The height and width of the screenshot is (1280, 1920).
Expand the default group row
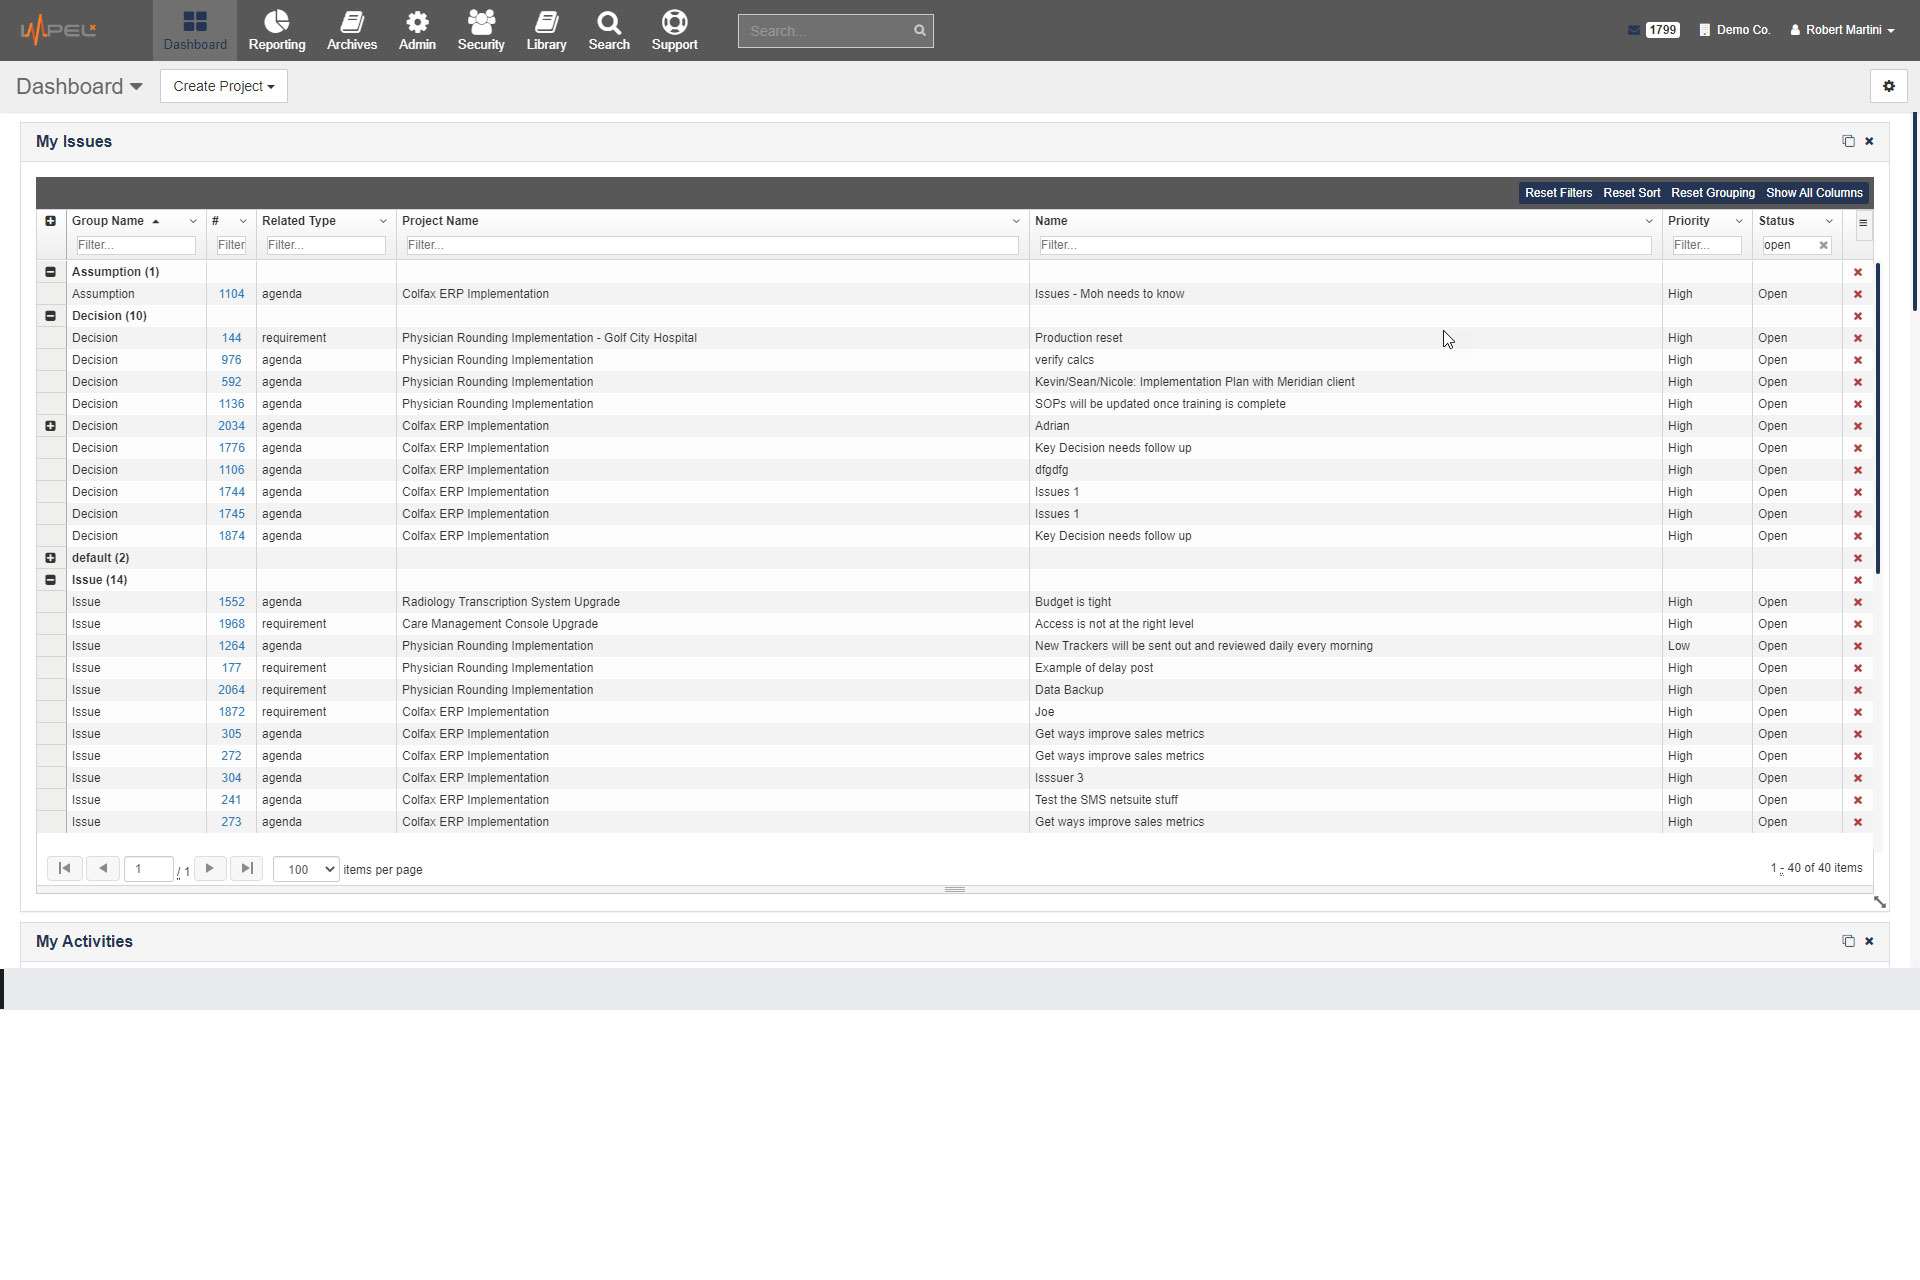tap(51, 557)
